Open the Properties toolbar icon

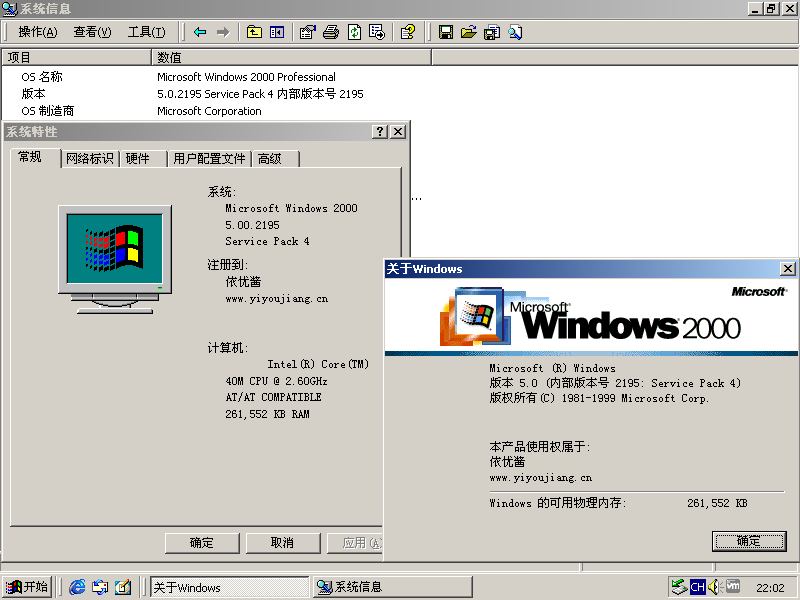[x=308, y=32]
